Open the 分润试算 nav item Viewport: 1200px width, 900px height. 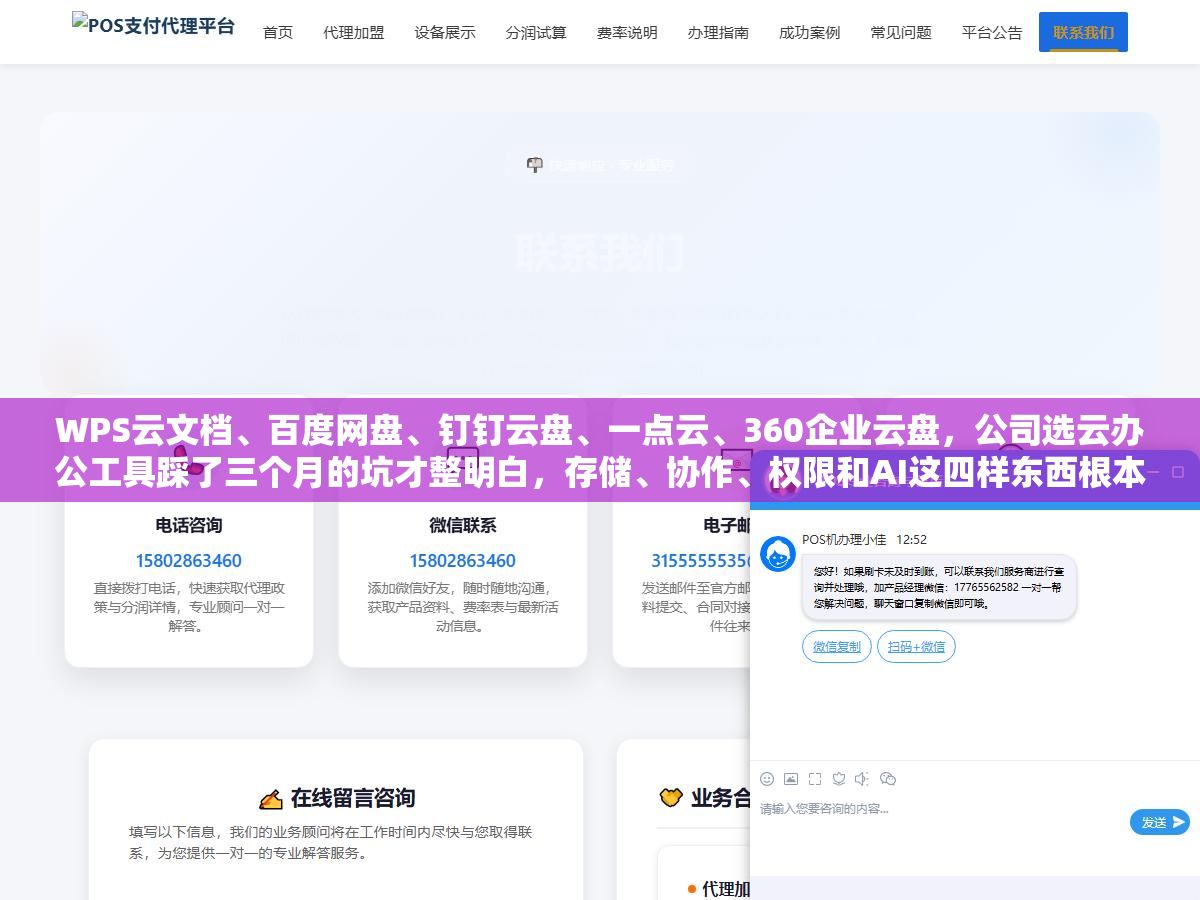536,32
